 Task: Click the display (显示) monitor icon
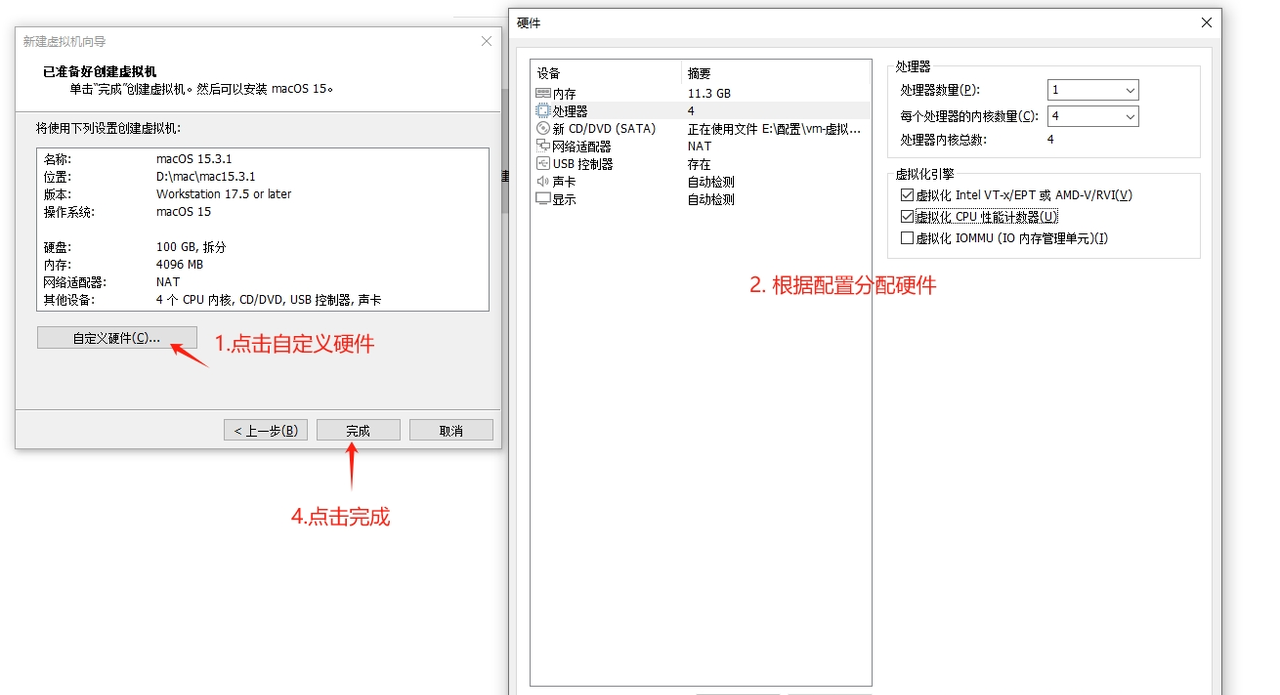[x=543, y=199]
